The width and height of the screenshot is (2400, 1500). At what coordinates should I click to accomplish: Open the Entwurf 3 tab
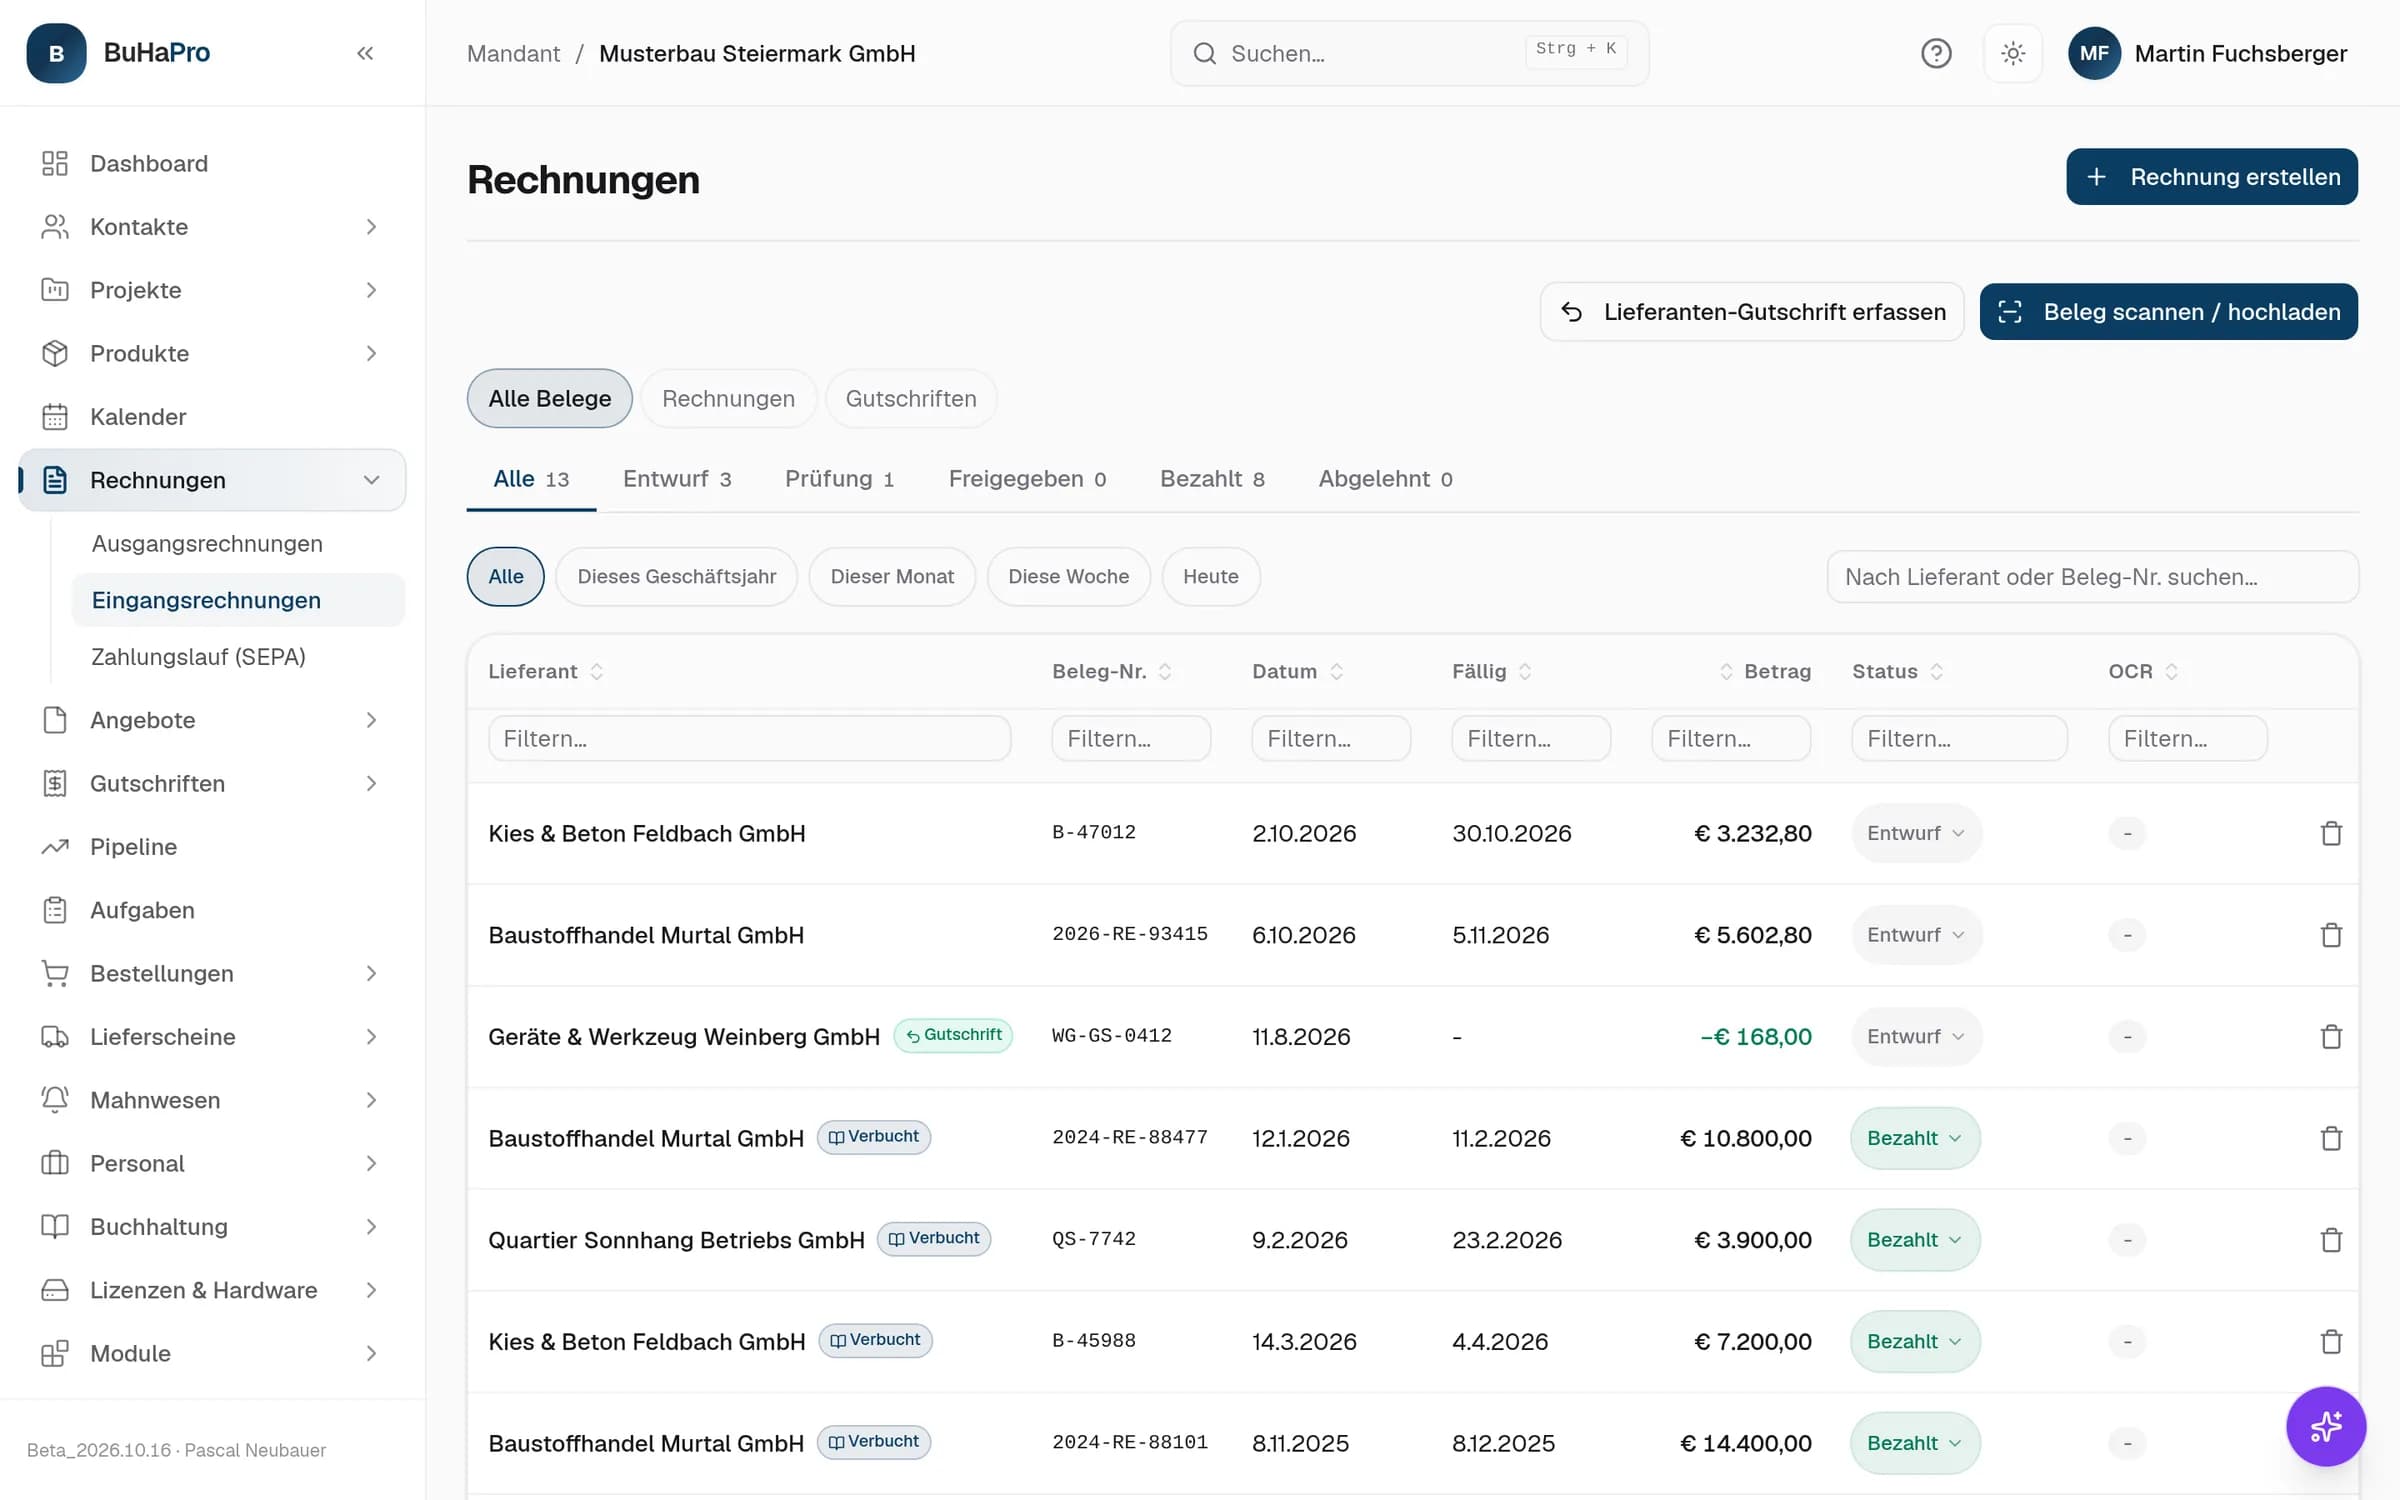click(x=677, y=479)
